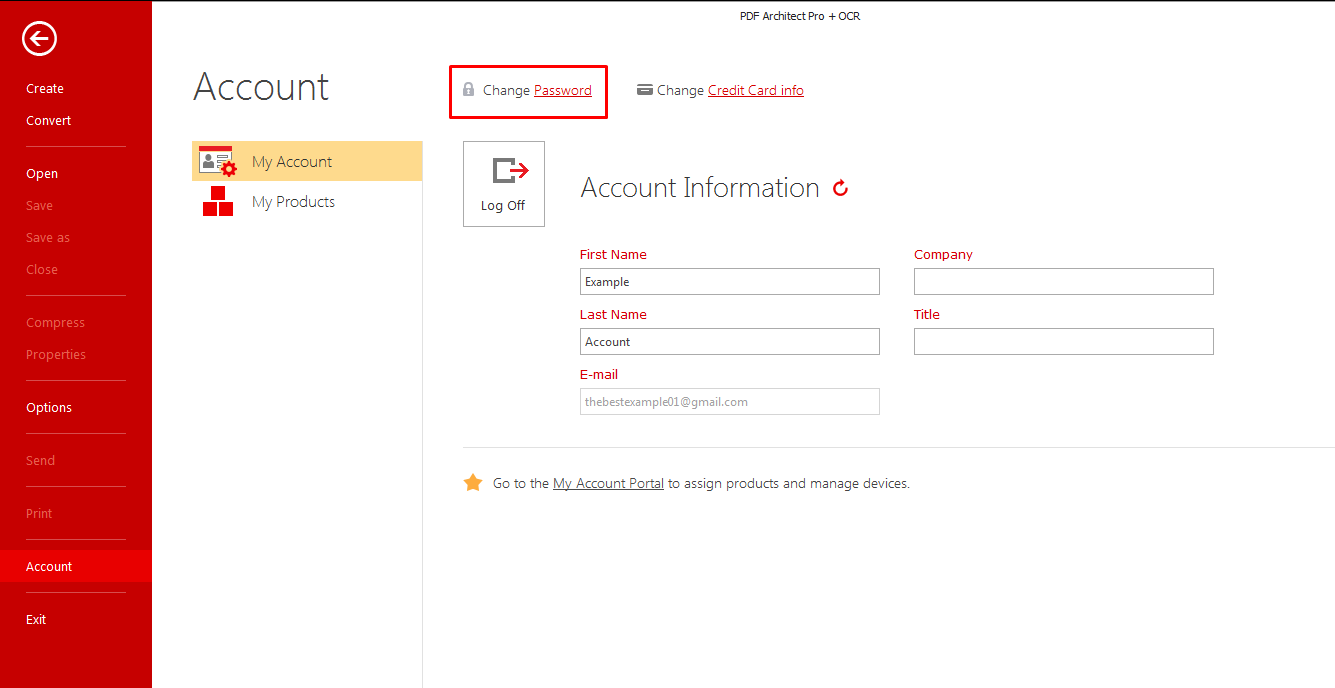This screenshot has height=688, width=1335.
Task: Follow the My Account Portal link
Action: 608,483
